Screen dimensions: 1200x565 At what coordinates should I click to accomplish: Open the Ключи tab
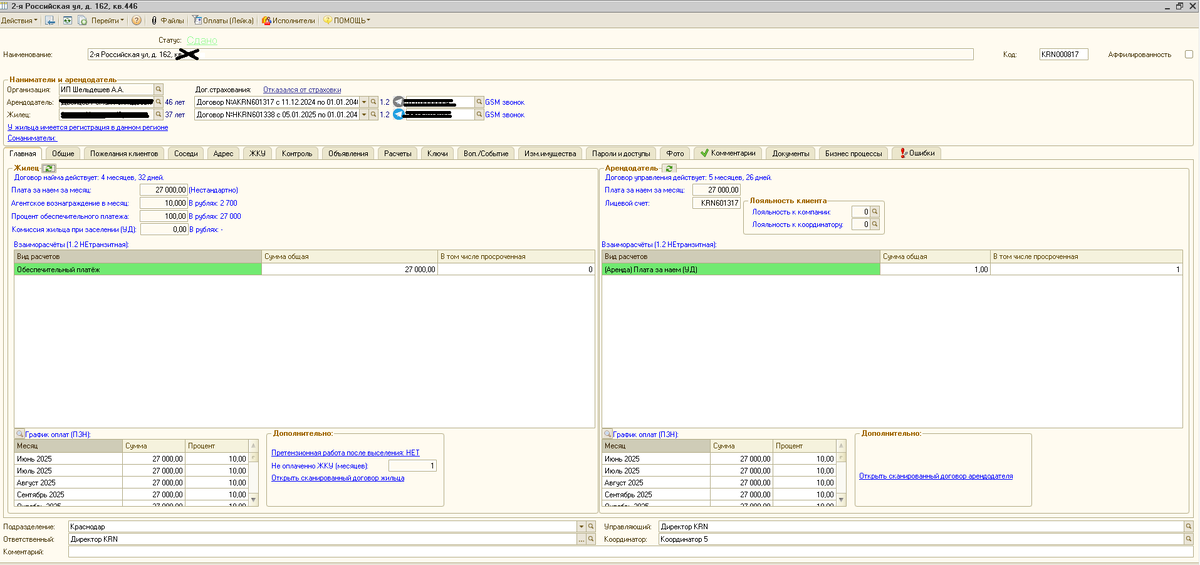[437, 153]
